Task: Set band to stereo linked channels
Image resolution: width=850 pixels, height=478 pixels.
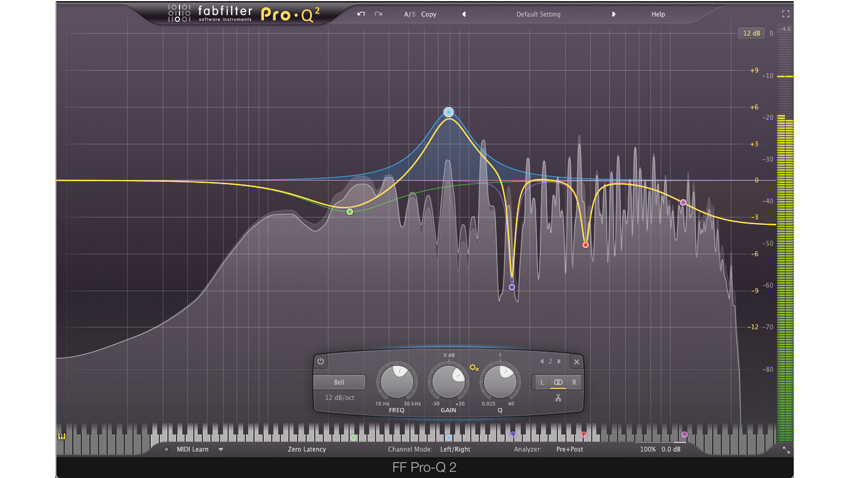Action: pos(558,383)
